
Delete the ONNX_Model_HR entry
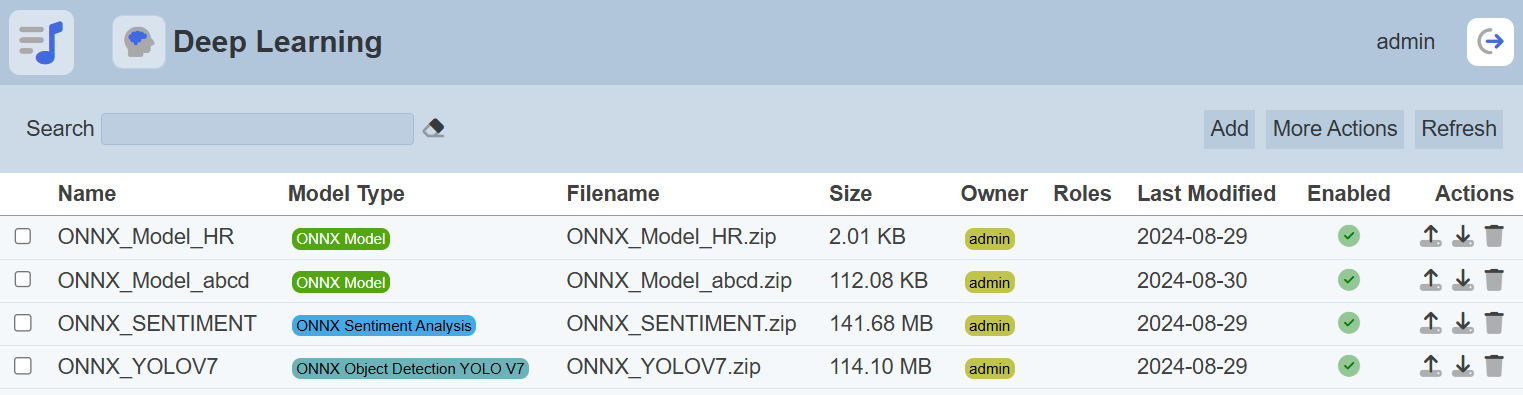[1494, 236]
